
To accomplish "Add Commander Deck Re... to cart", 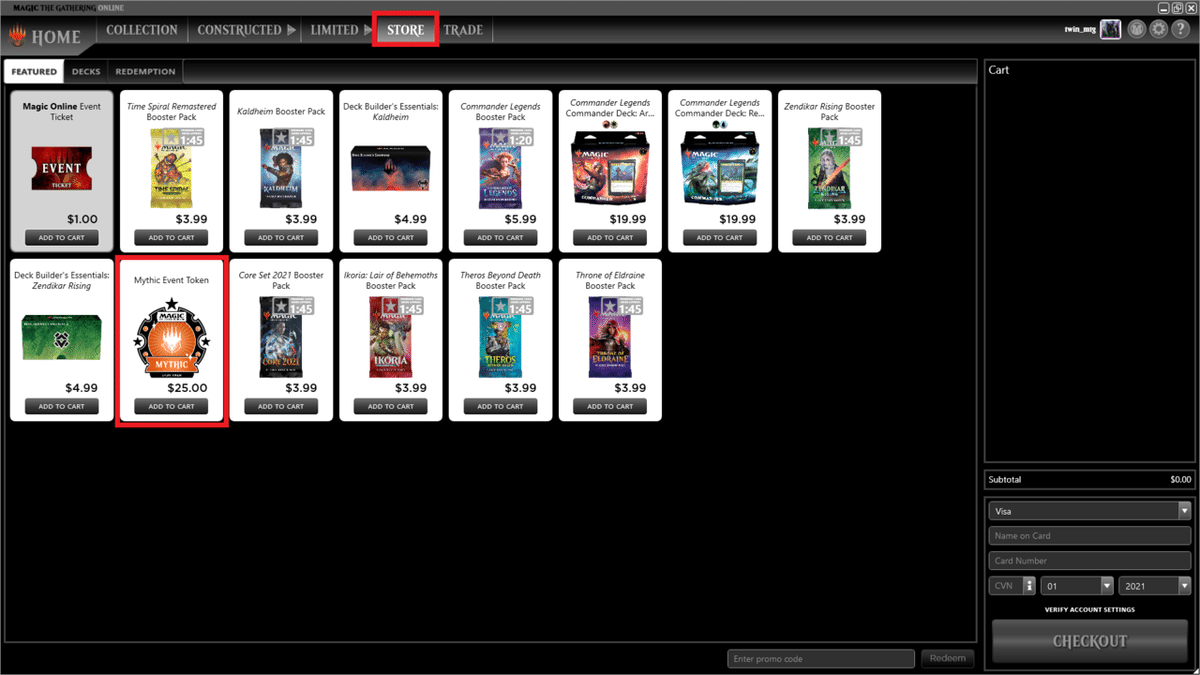I will pyautogui.click(x=719, y=238).
